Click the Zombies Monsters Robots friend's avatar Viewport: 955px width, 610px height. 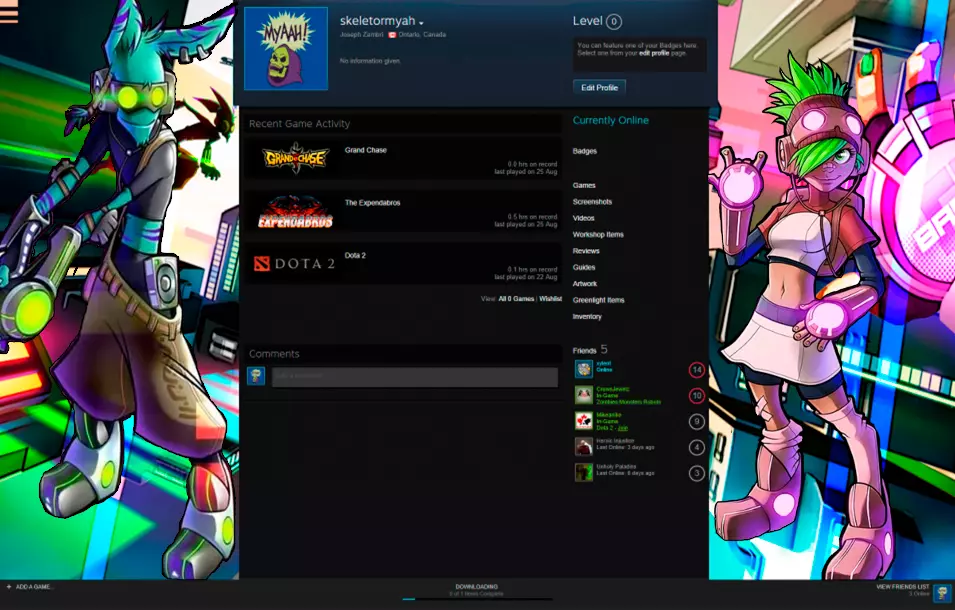(583, 395)
